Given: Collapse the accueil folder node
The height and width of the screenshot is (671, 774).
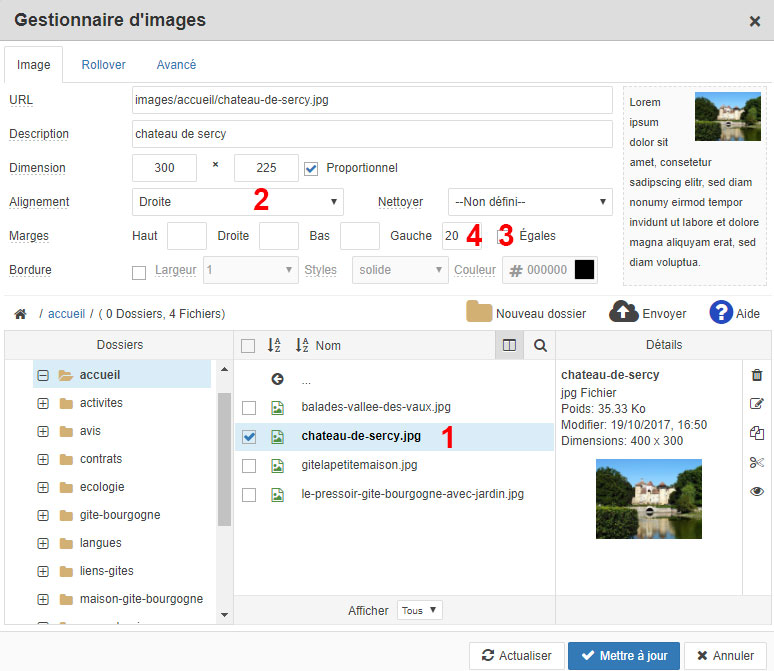Looking at the screenshot, I should pyautogui.click(x=43, y=375).
